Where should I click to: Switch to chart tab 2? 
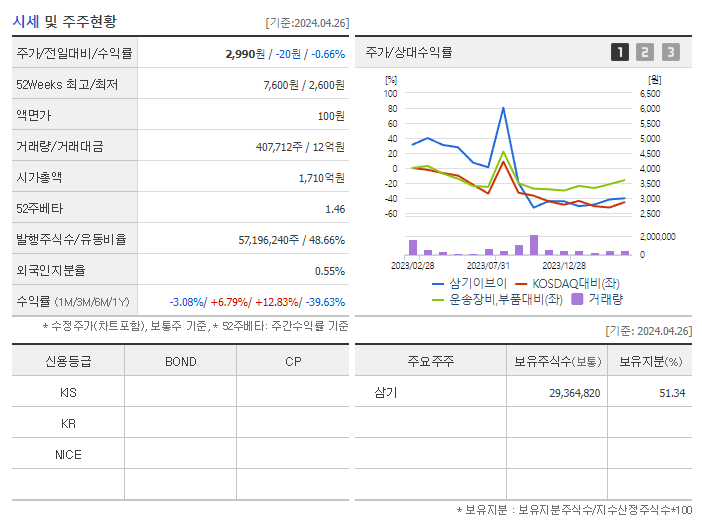(x=645, y=52)
